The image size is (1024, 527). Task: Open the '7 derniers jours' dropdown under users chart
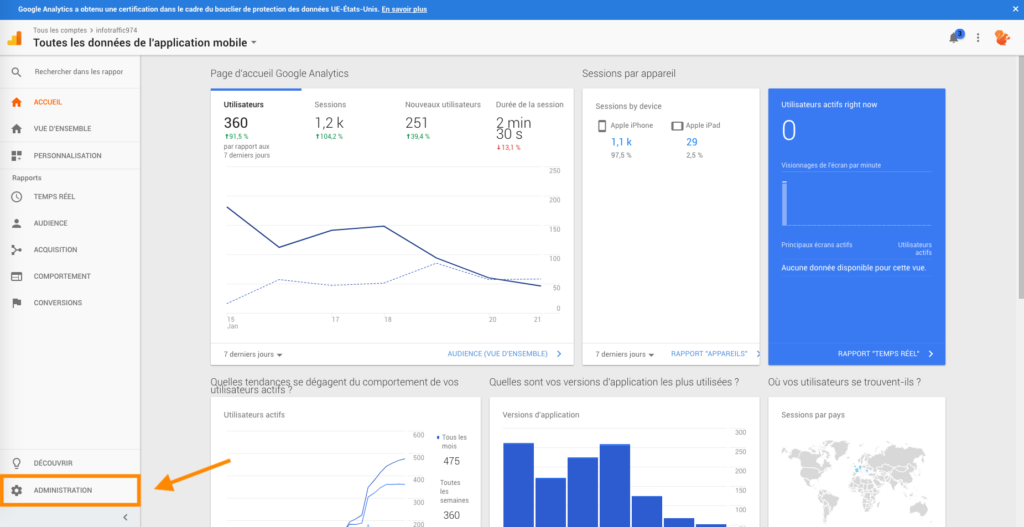[x=253, y=354]
